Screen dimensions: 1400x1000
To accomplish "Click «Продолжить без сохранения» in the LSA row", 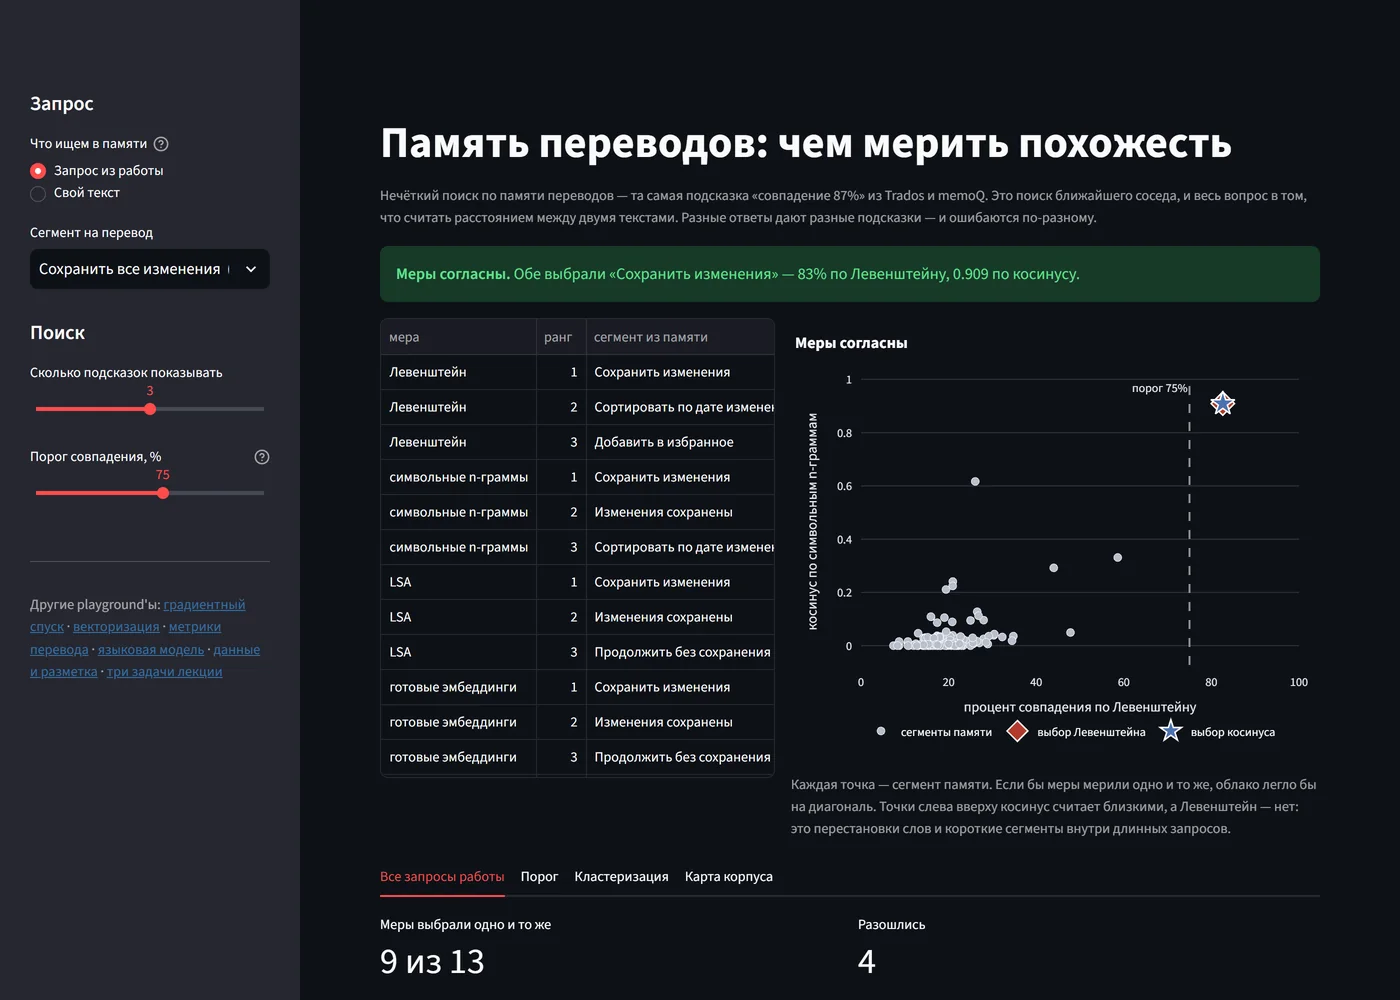I will pos(680,652).
